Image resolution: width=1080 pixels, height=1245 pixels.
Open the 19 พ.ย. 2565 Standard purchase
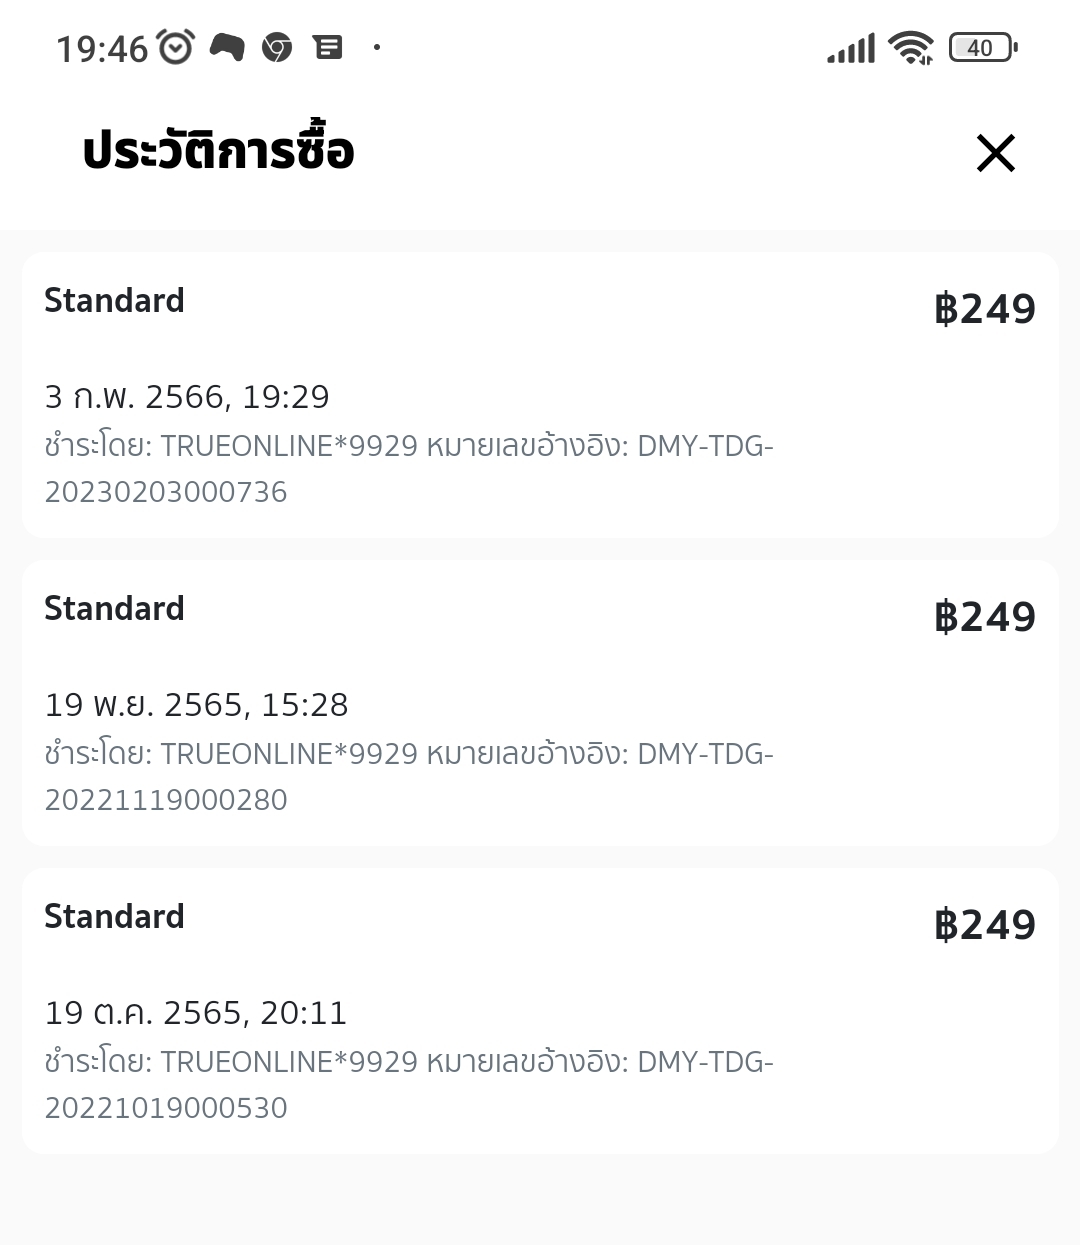540,703
